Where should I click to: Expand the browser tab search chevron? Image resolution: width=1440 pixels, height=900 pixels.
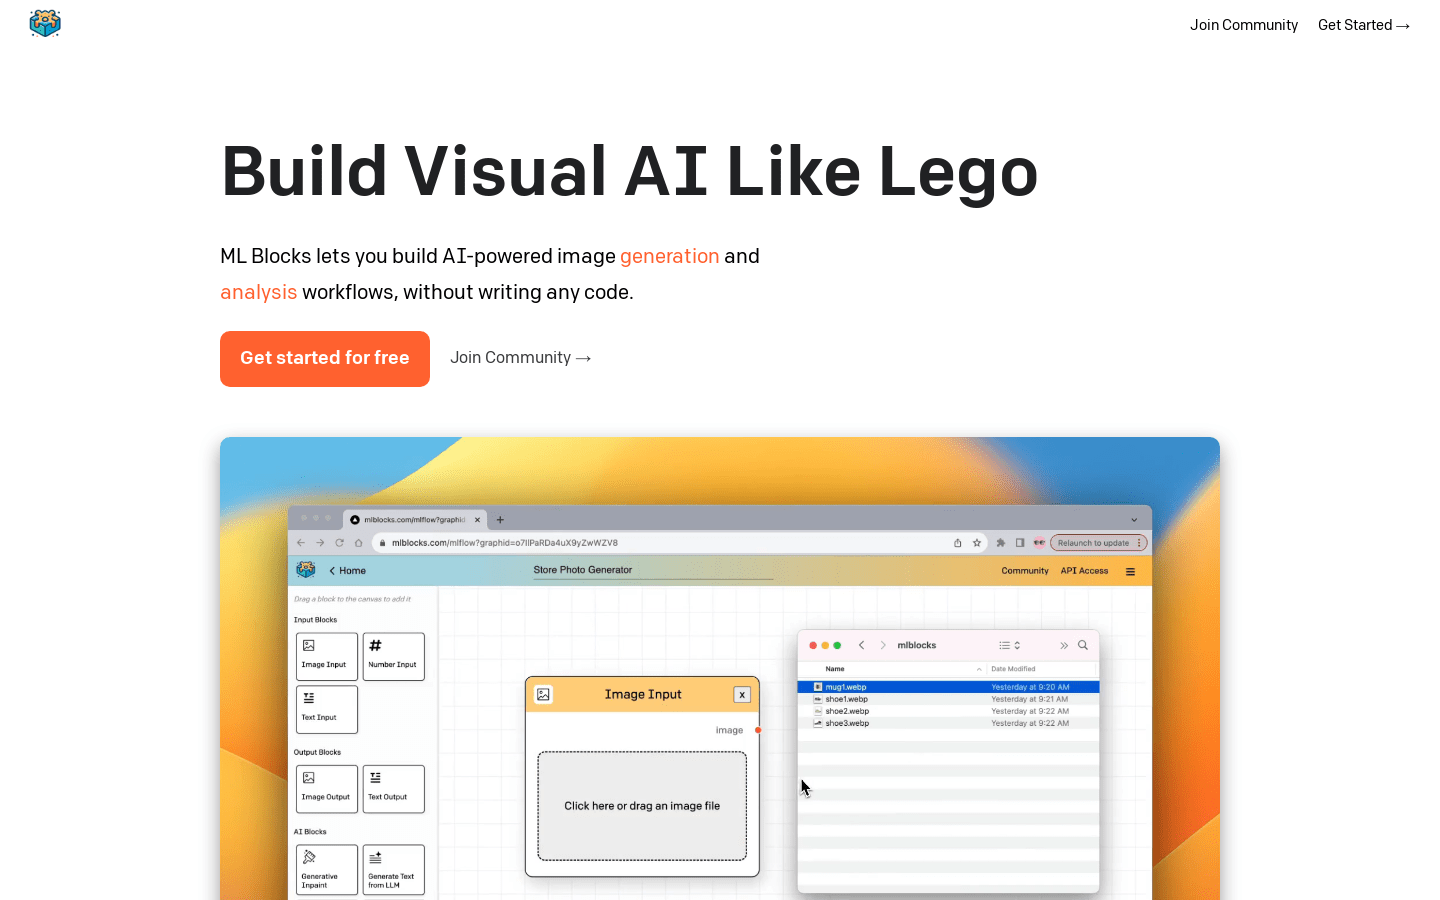coord(1134,520)
